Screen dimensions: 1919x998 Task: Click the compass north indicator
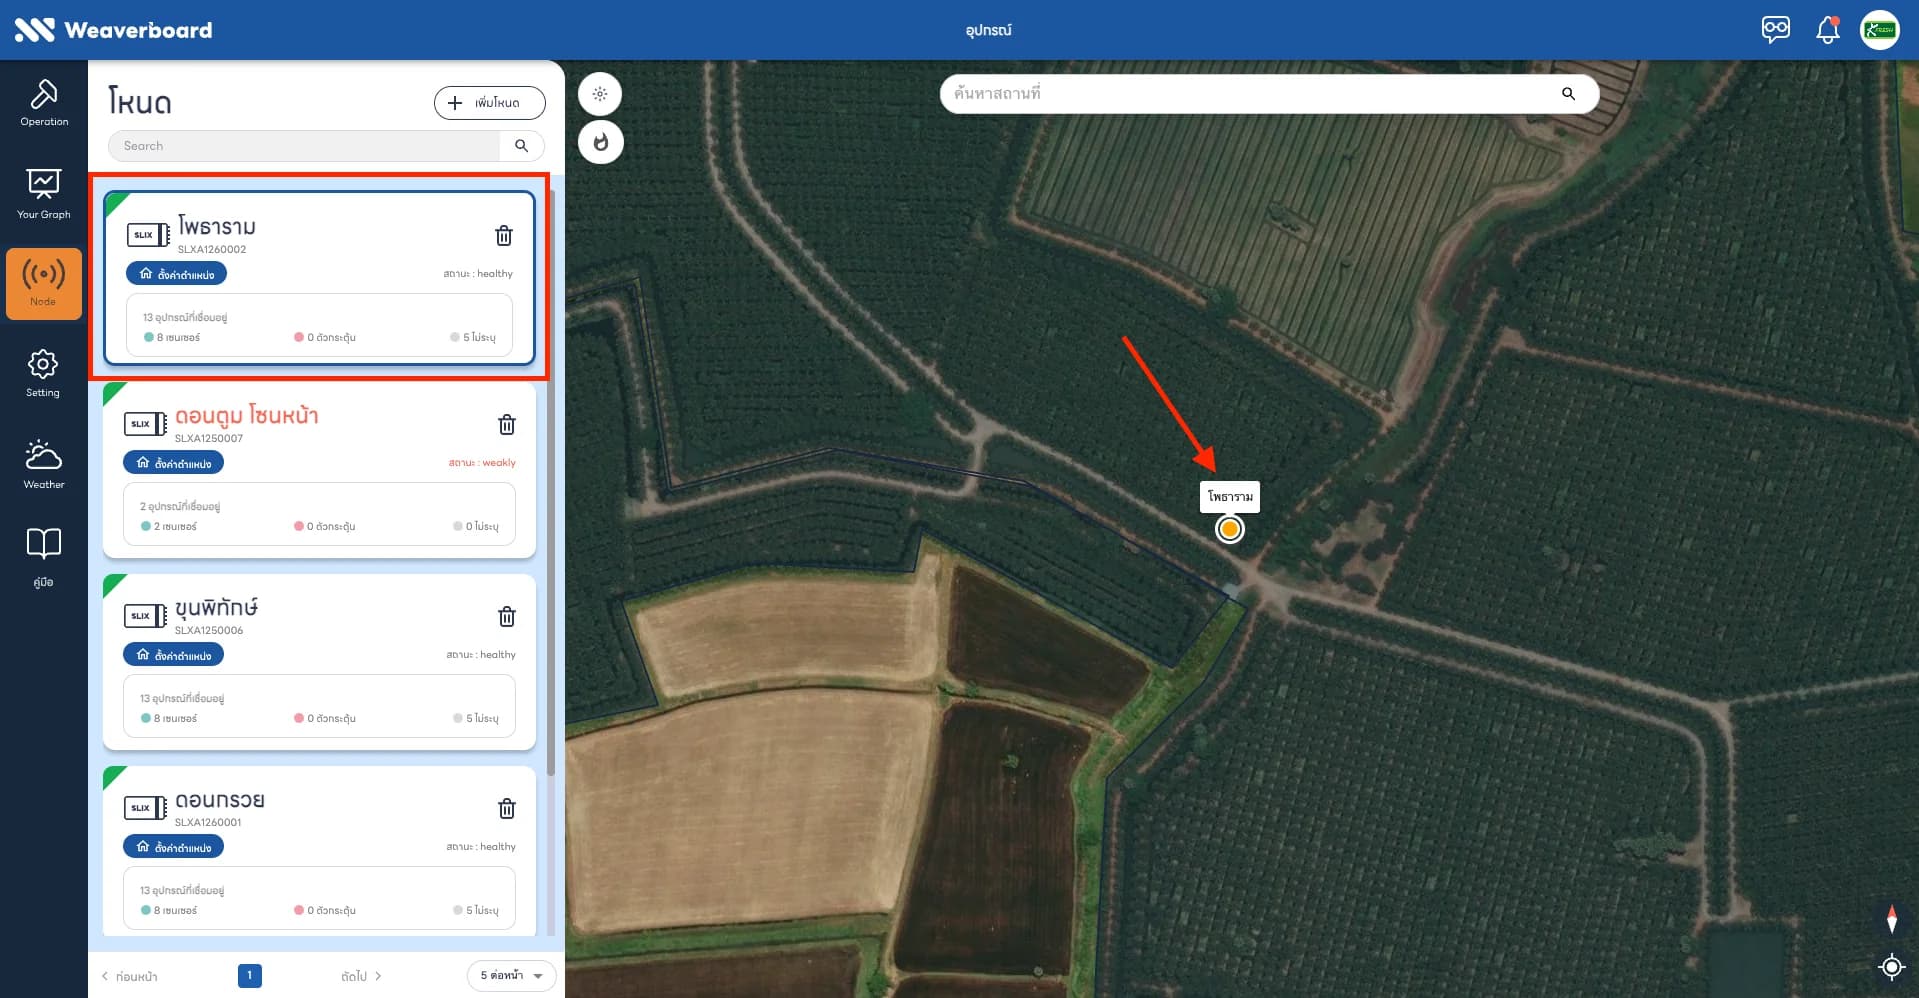click(x=1891, y=919)
